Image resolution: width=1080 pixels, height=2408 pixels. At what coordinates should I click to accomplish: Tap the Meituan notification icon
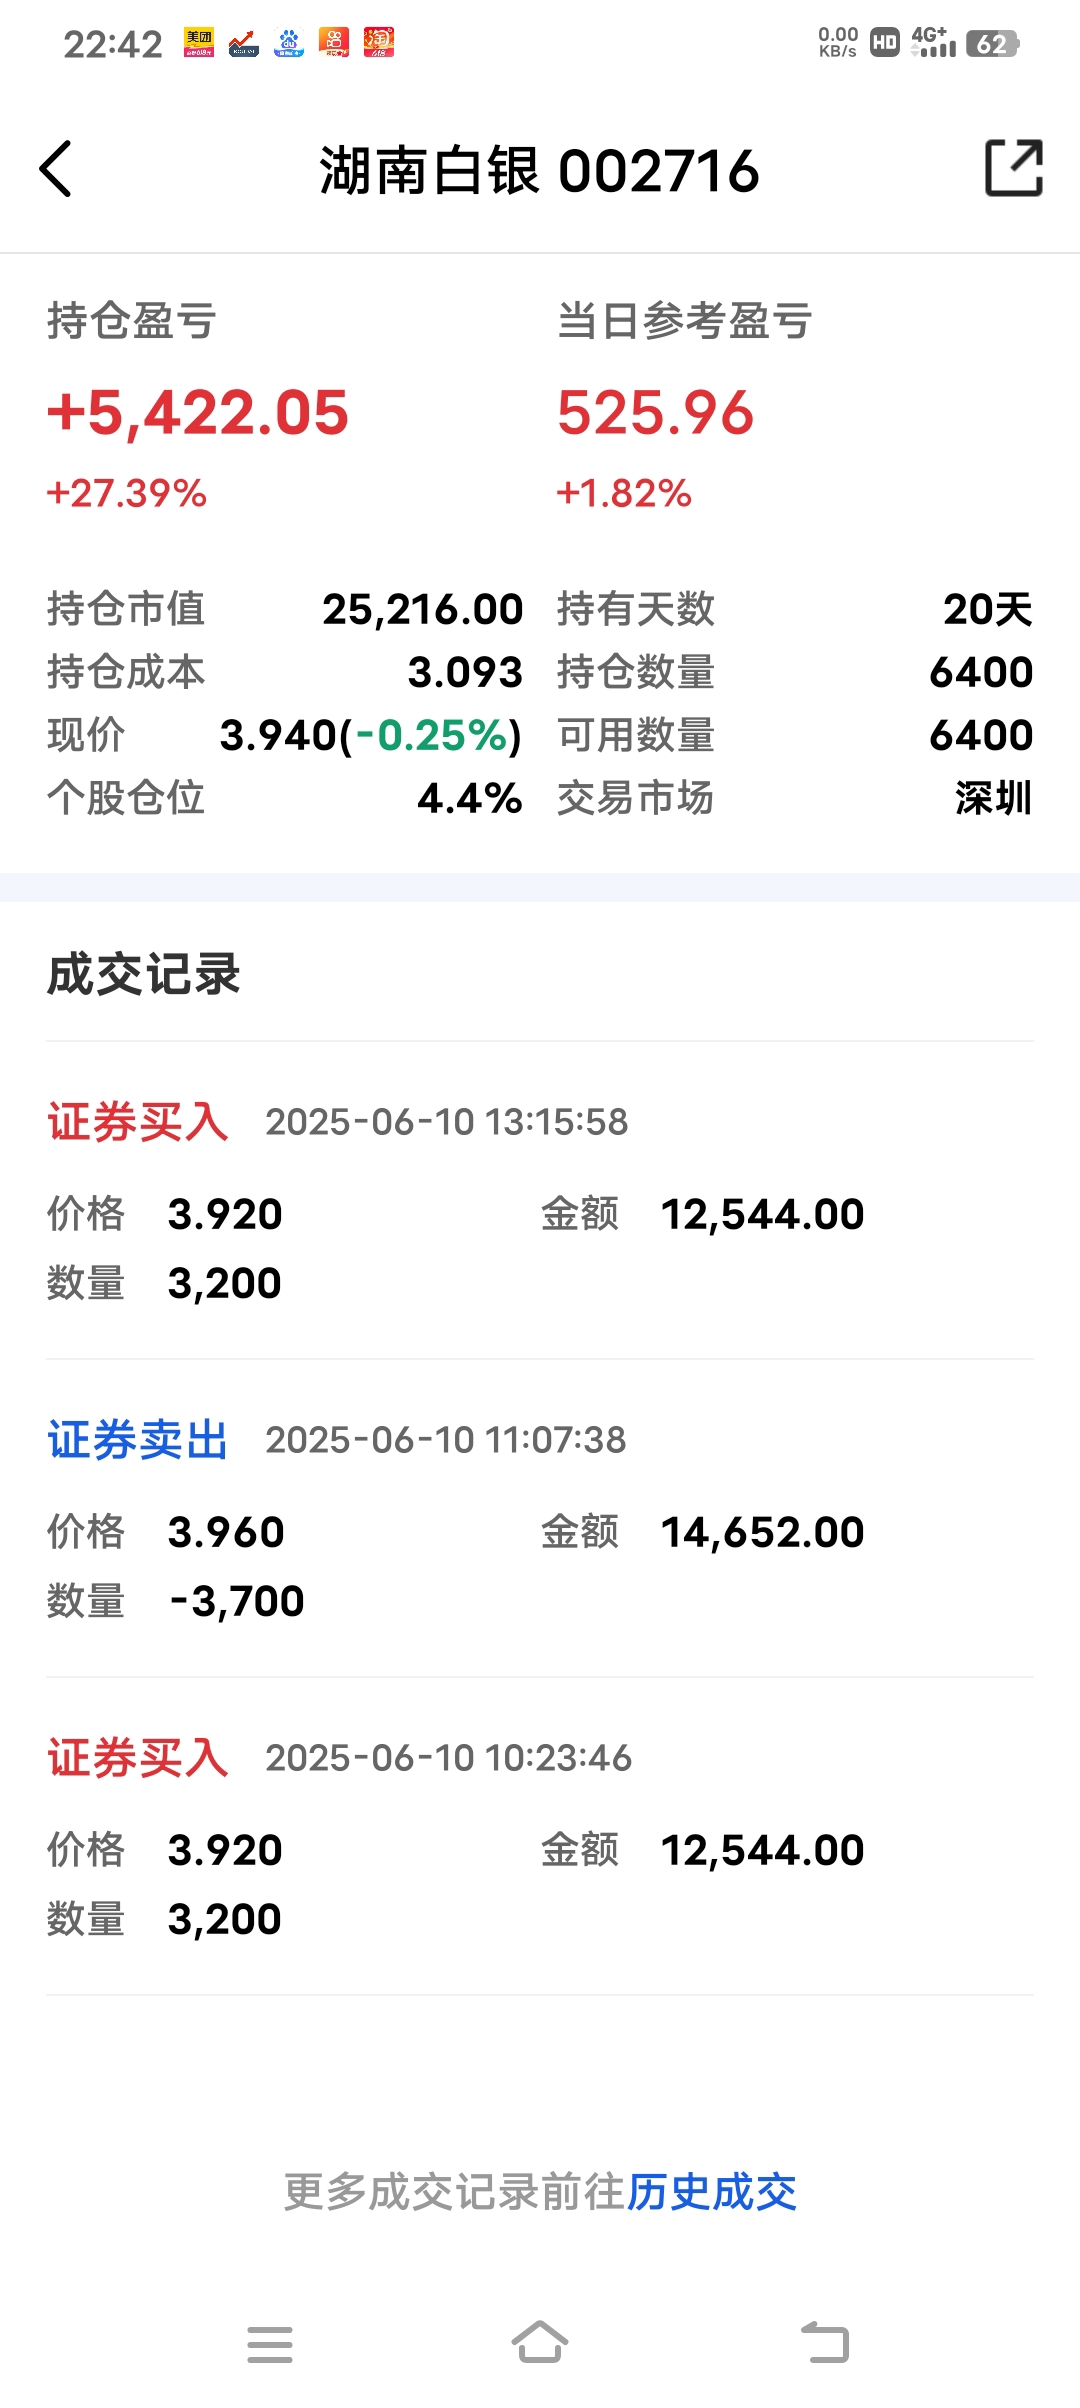coord(199,43)
